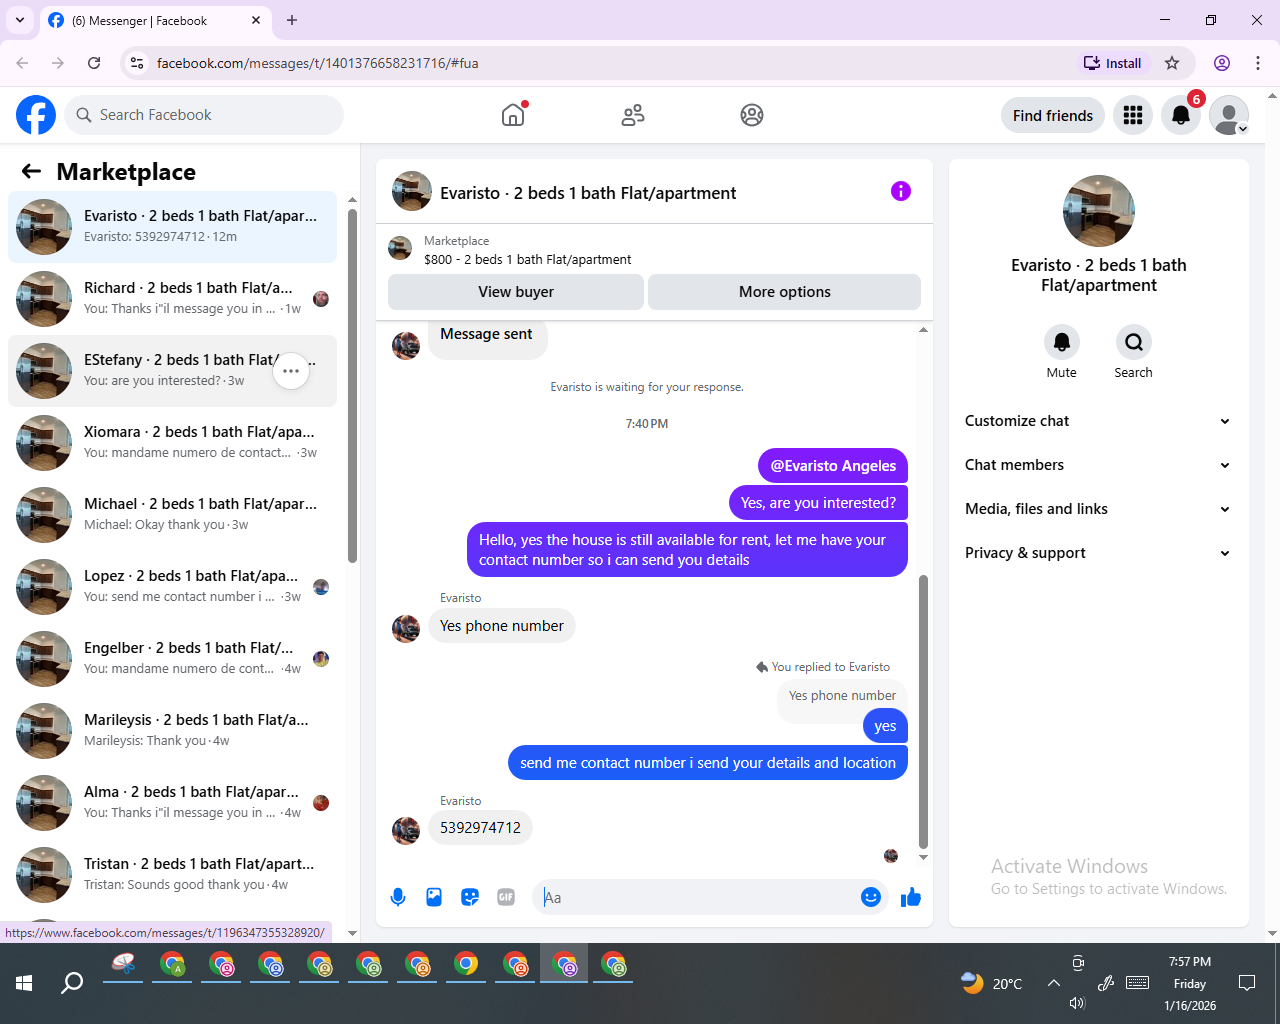Click the message 5392974712
The image size is (1280, 1024).
480,828
